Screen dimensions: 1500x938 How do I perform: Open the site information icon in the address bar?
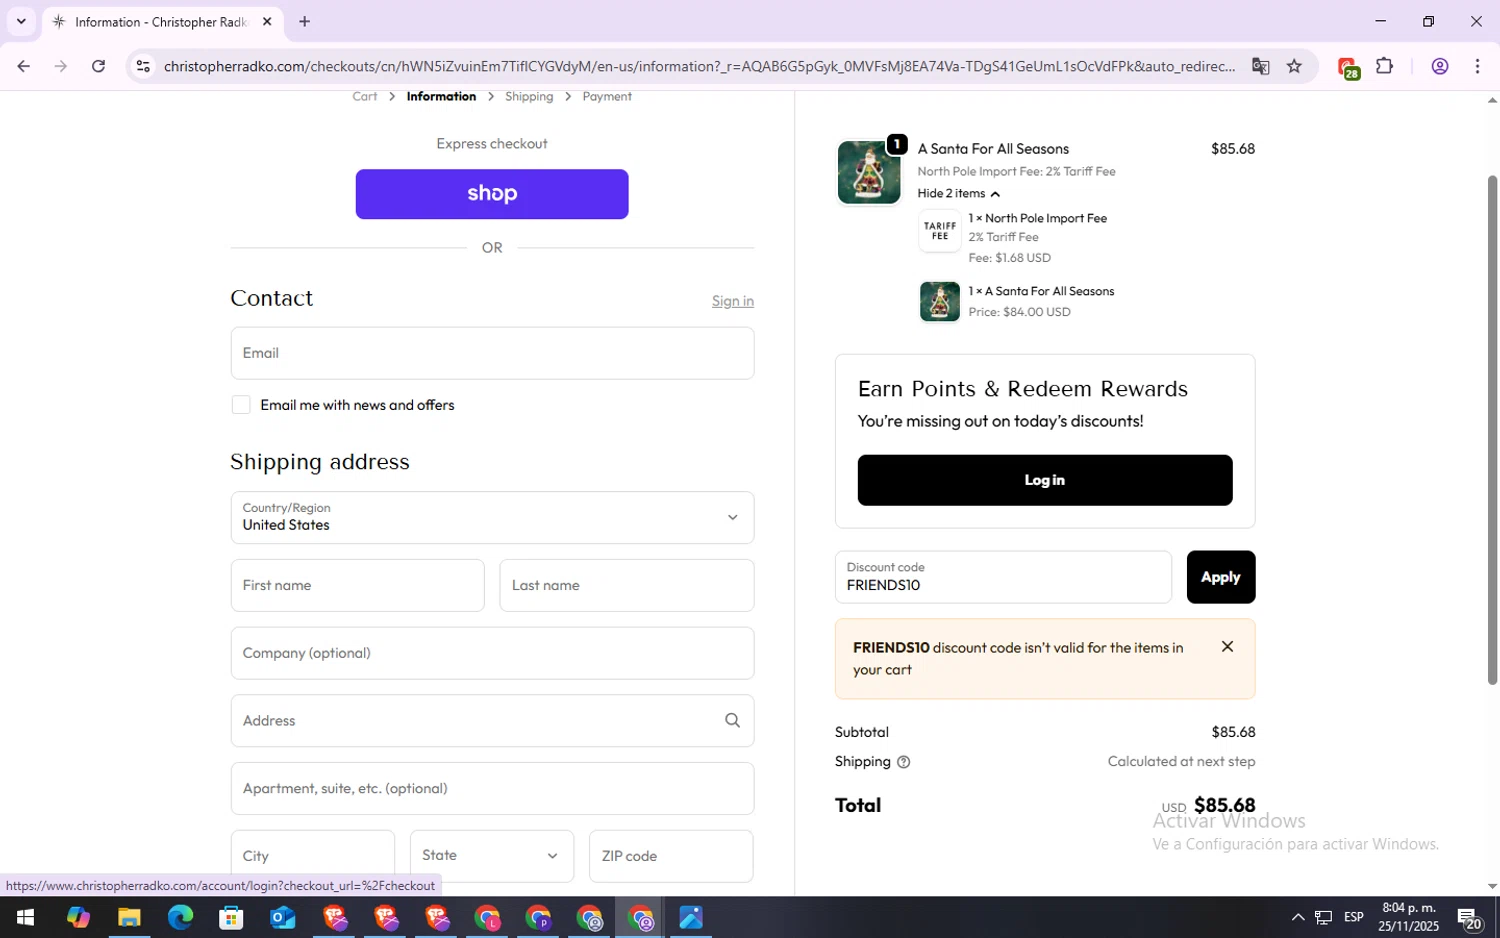(x=143, y=66)
